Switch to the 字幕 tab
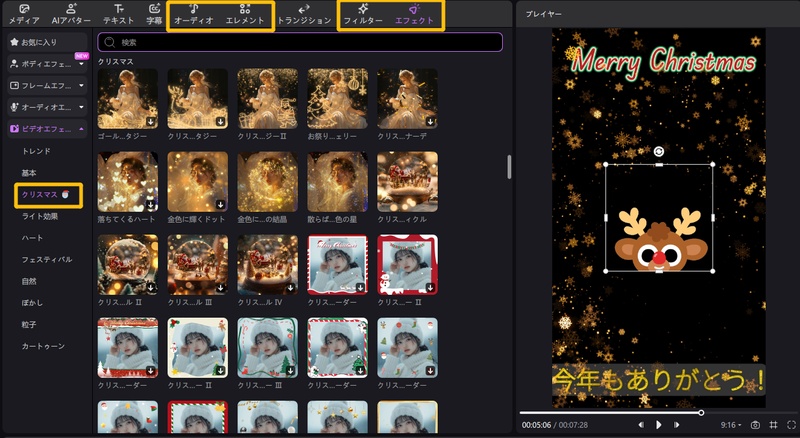This screenshot has height=438, width=800. (x=154, y=14)
